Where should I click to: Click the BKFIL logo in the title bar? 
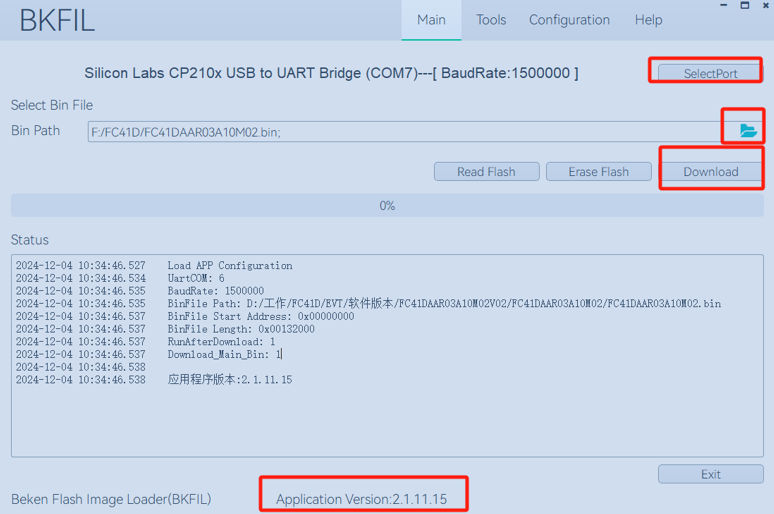[57, 21]
